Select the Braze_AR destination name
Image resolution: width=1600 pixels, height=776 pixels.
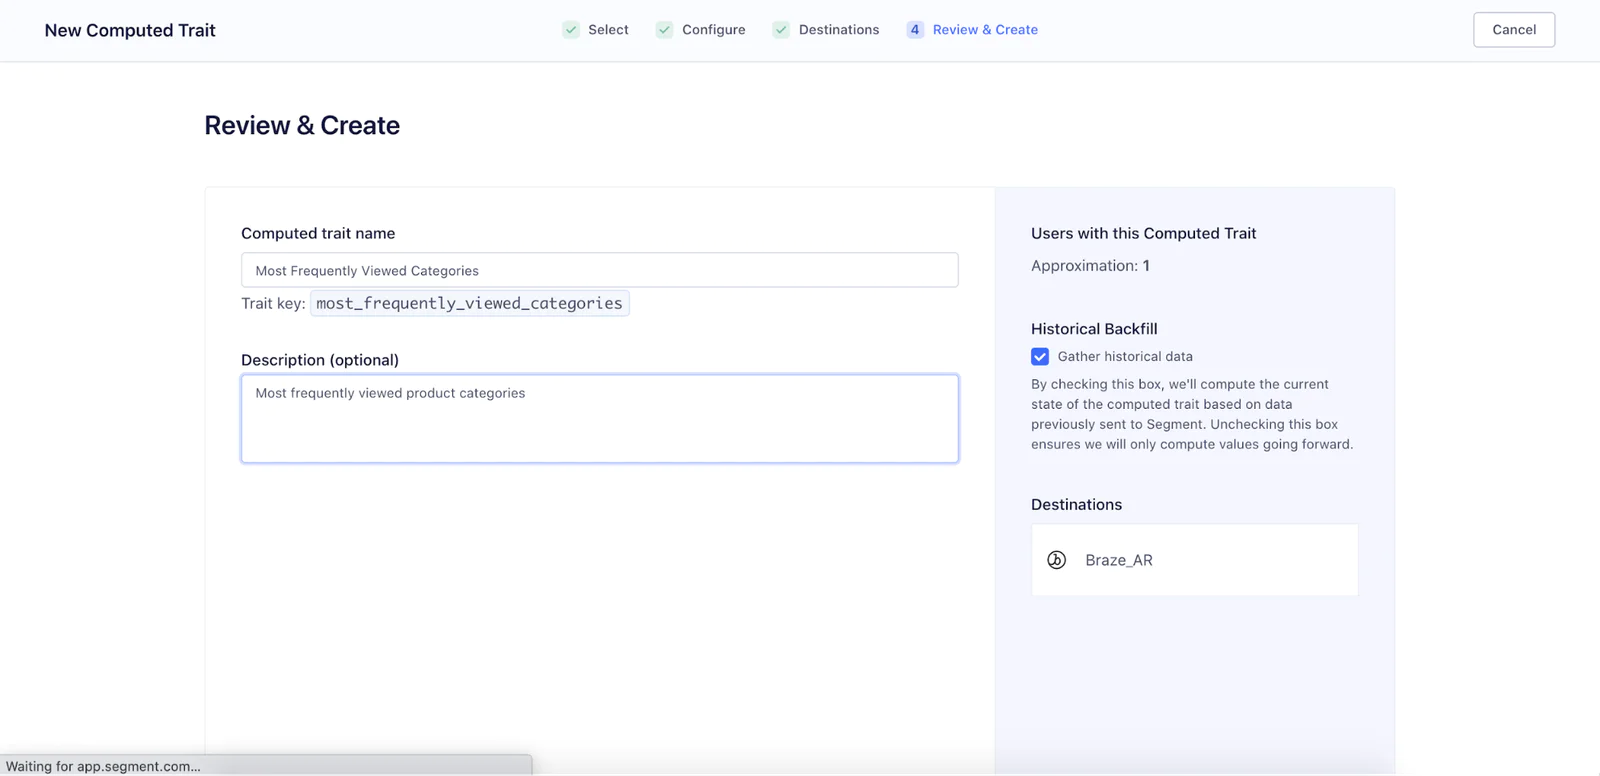[x=1118, y=560]
